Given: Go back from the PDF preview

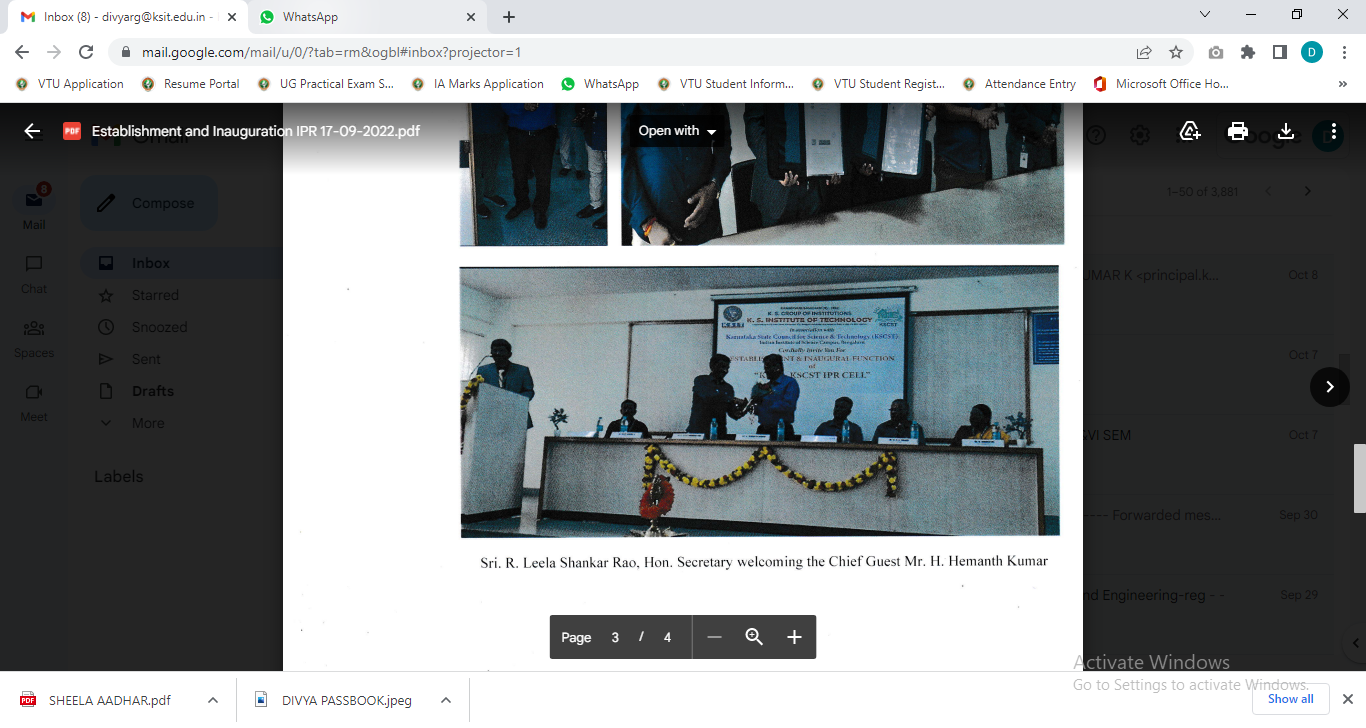Looking at the screenshot, I should 32,131.
